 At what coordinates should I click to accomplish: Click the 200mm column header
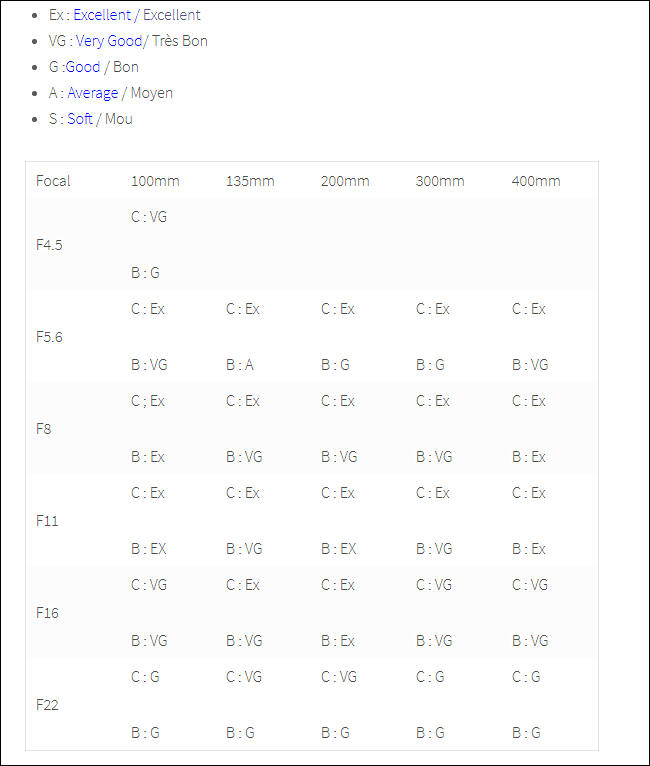point(345,181)
